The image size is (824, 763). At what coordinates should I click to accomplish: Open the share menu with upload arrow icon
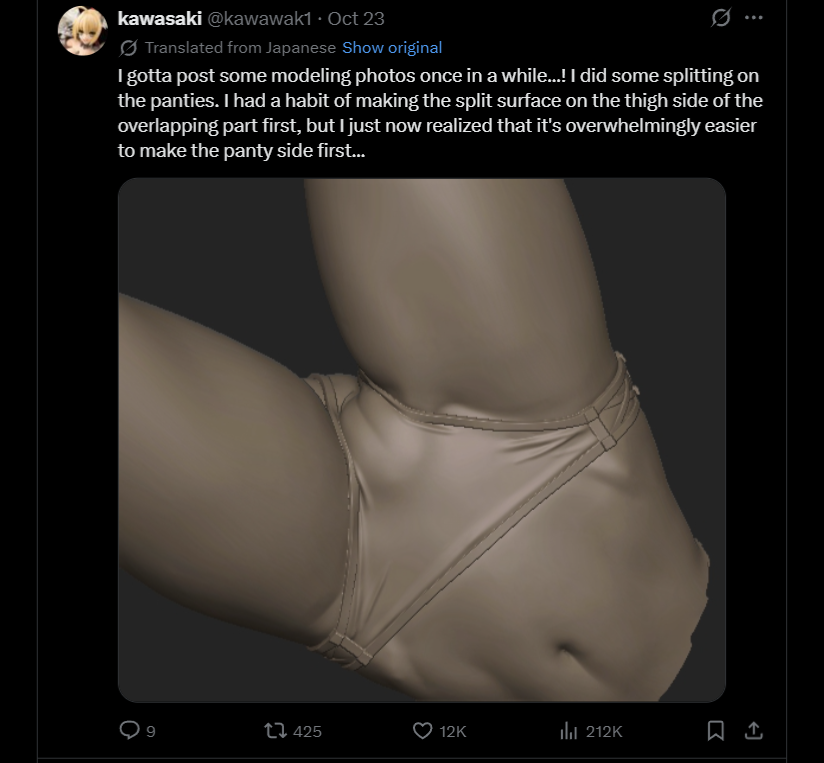(754, 730)
